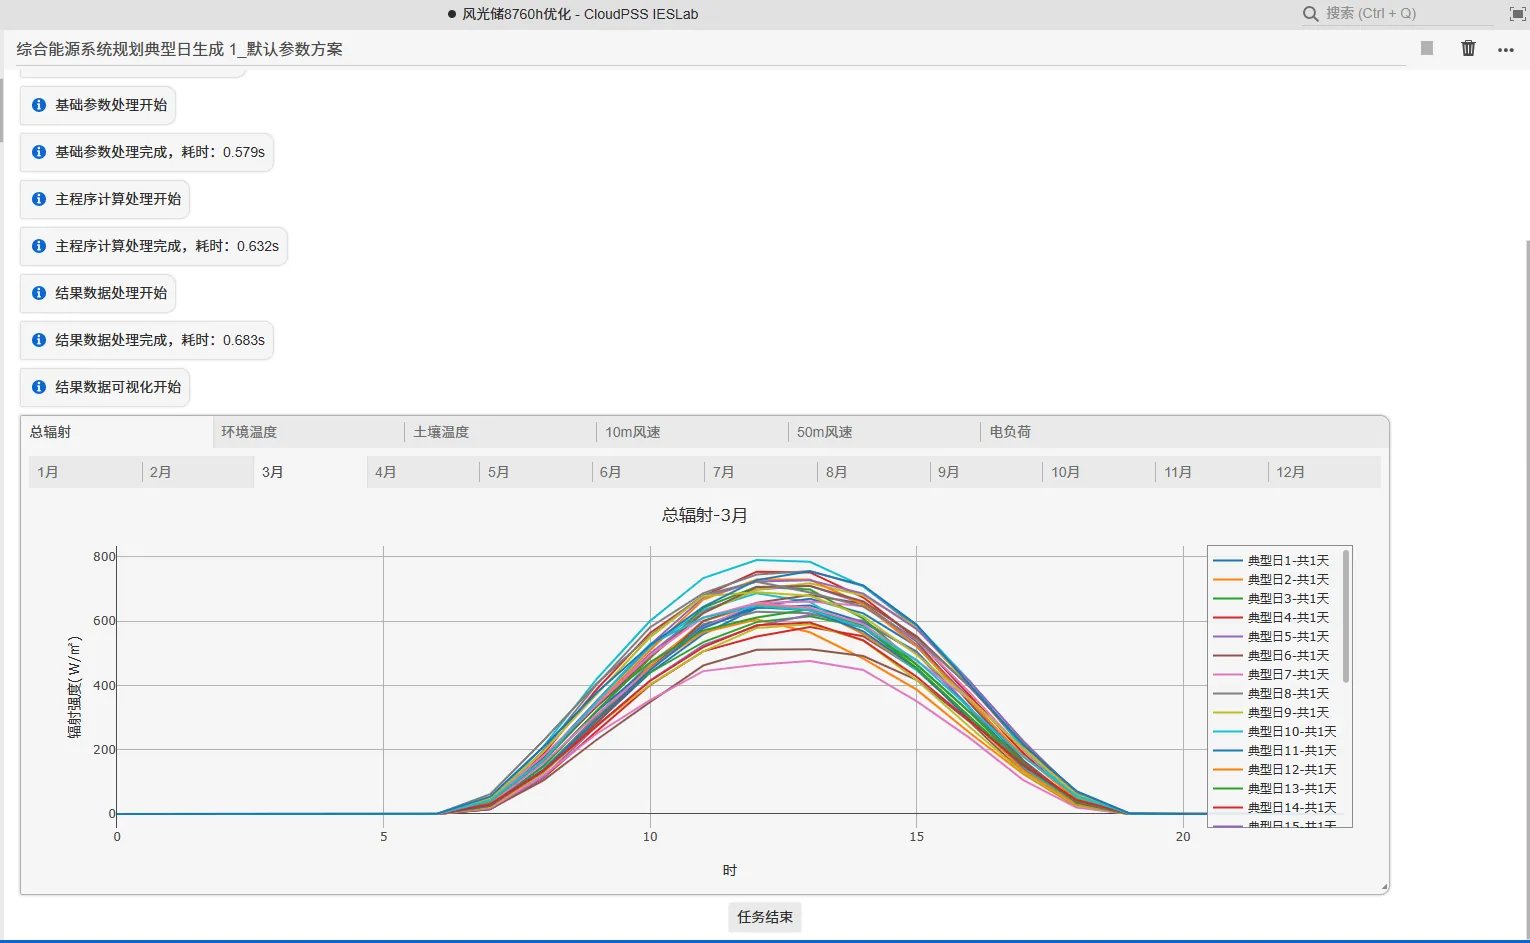The width and height of the screenshot is (1530, 943).
Task: Click the chart legend scrollbar
Action: (1346, 616)
